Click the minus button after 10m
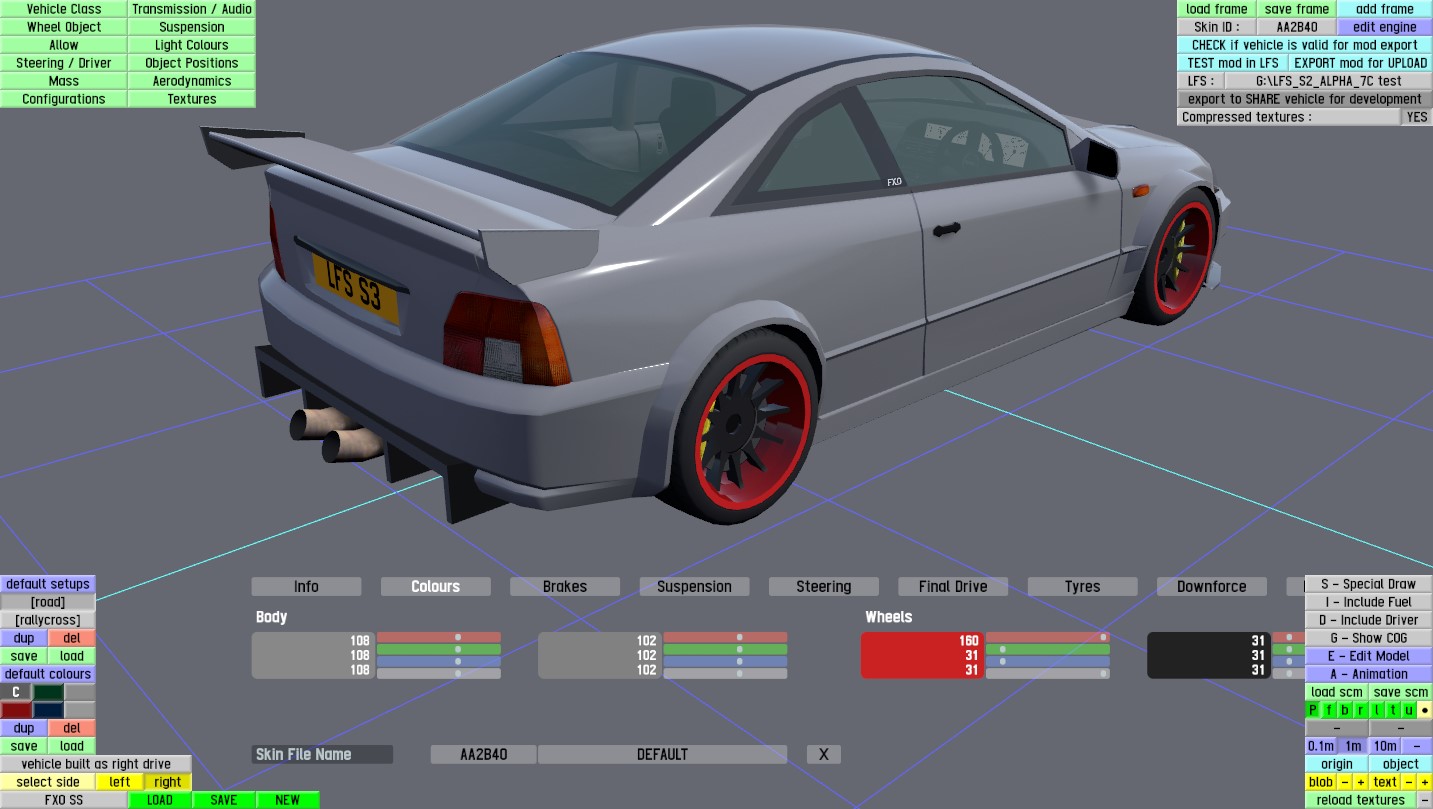Viewport: 1433px width, 809px height. pyautogui.click(x=1417, y=746)
